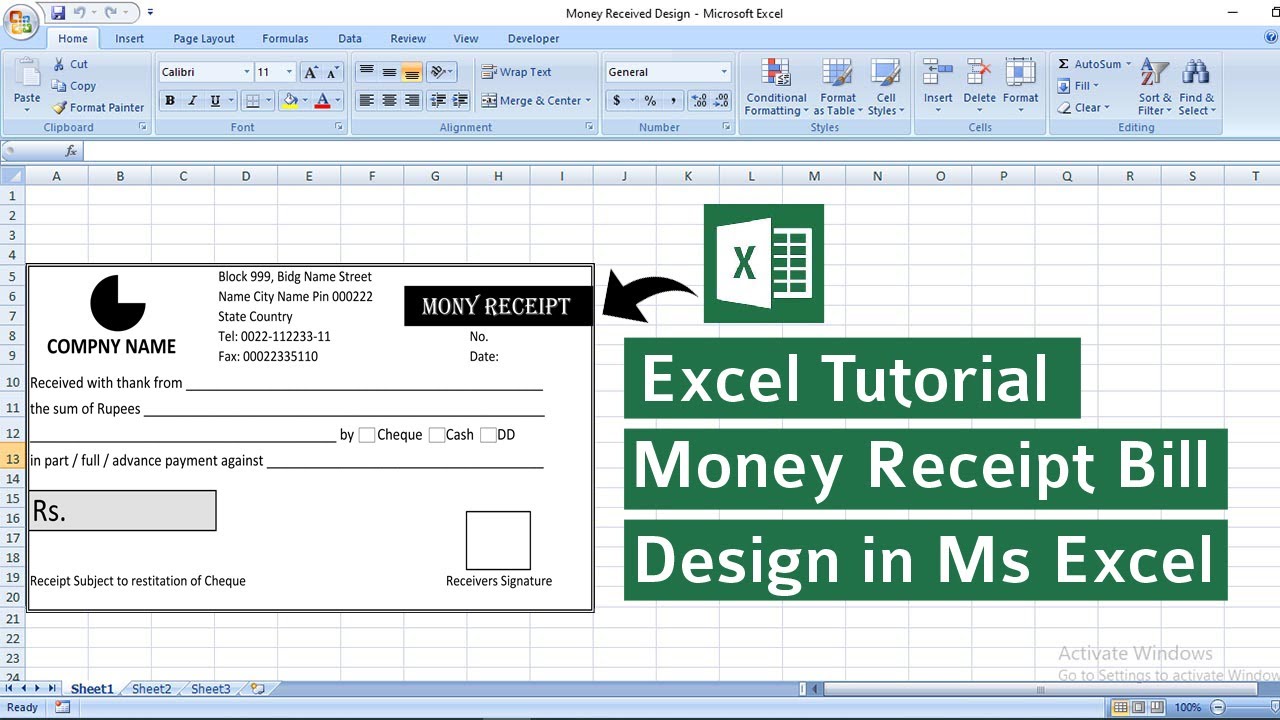Apply accounting dollar number format

pyautogui.click(x=617, y=101)
